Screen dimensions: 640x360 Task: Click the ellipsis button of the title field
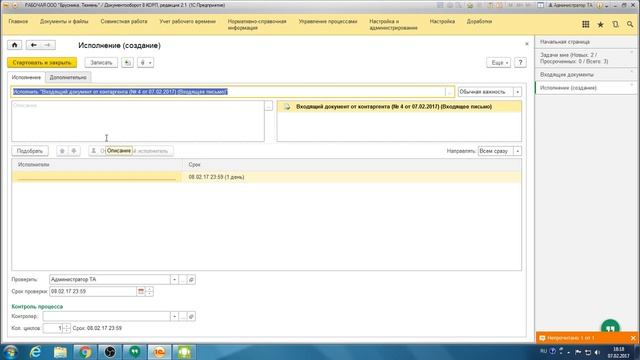(x=449, y=92)
